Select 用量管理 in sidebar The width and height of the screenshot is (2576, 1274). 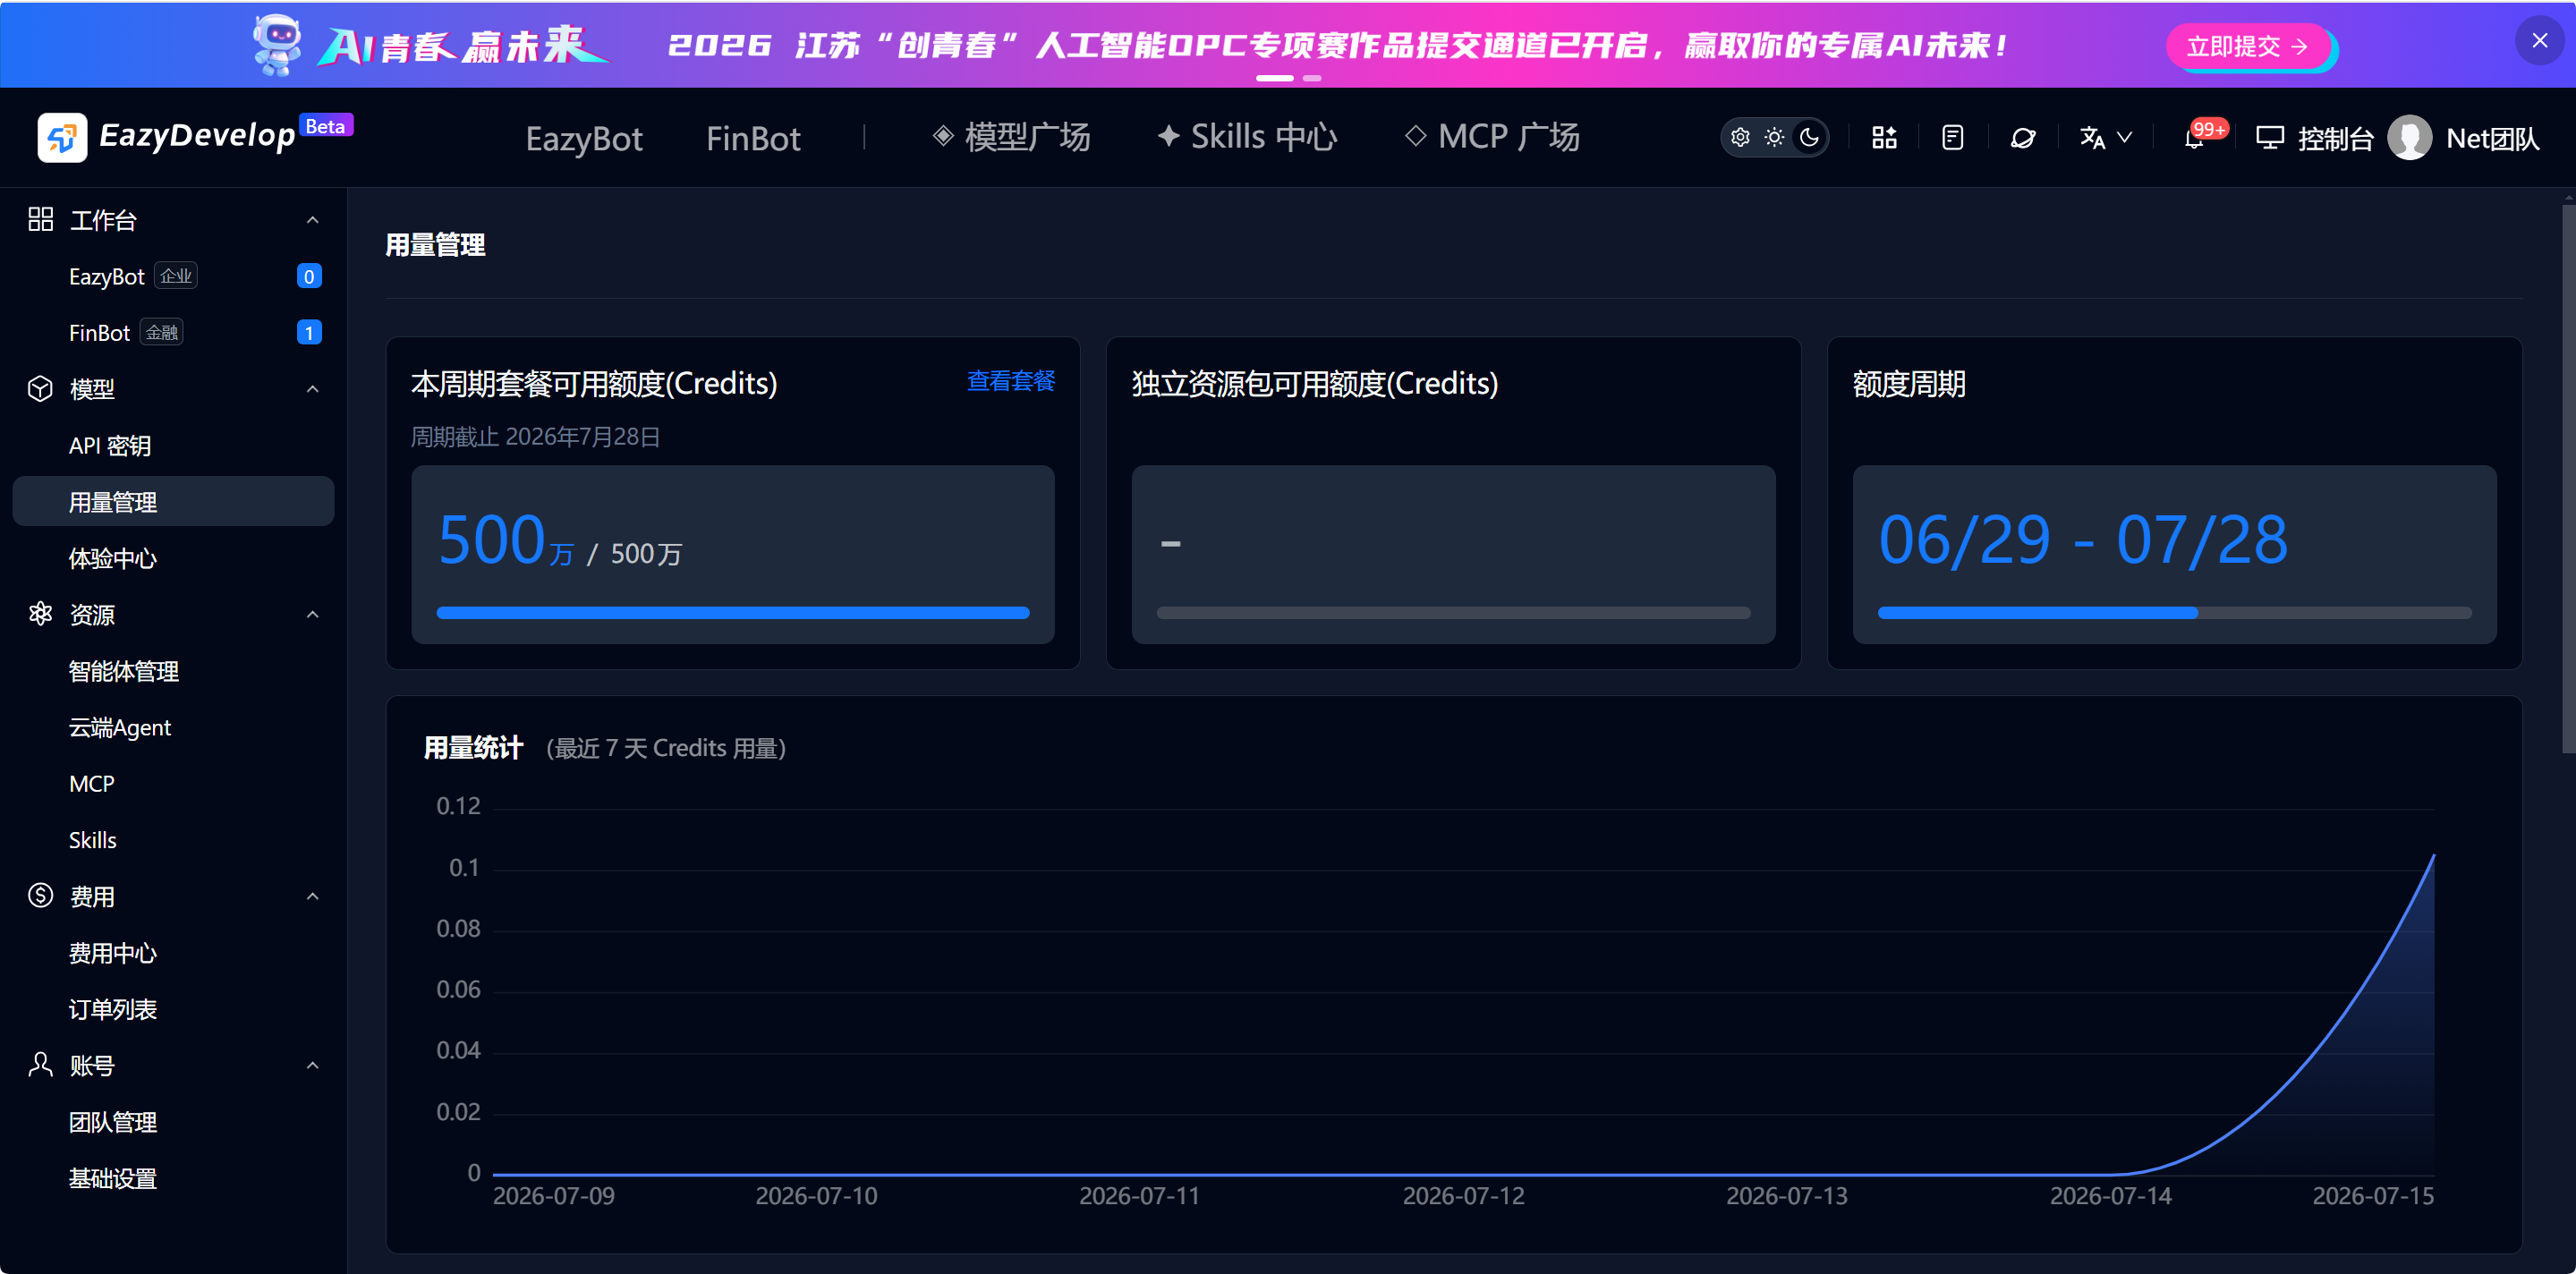tap(173, 501)
